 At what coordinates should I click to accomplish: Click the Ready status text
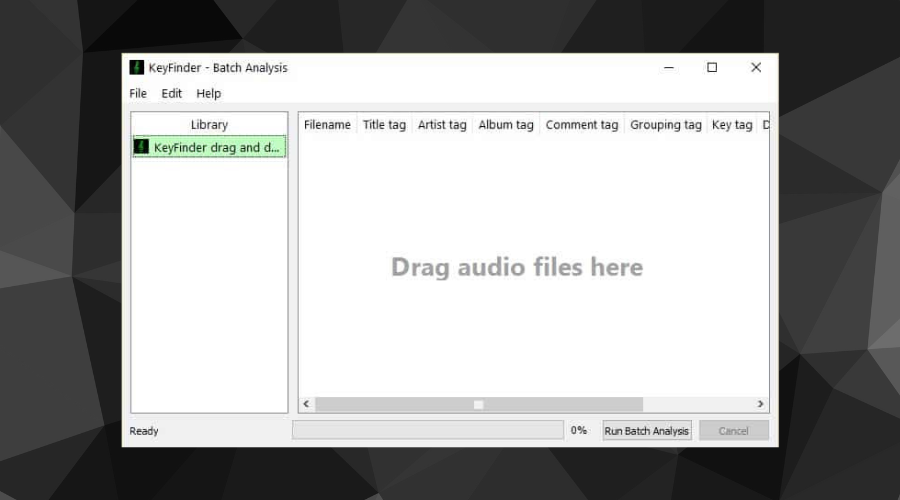(143, 431)
